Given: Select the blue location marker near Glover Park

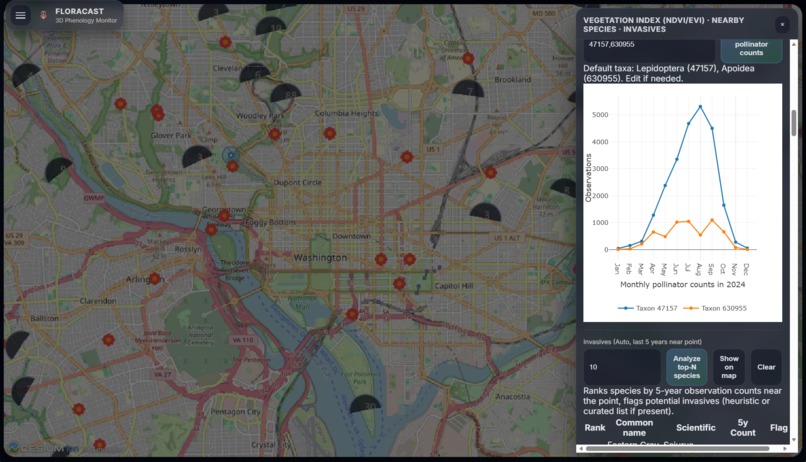Looking at the screenshot, I should pos(231,154).
